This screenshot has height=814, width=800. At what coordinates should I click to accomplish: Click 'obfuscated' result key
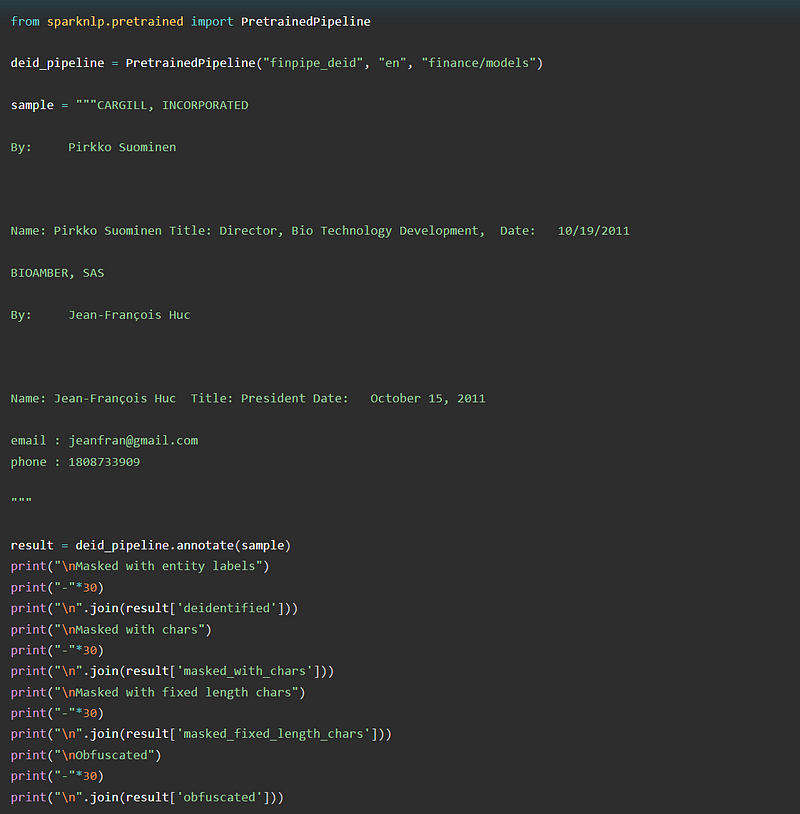[219, 797]
